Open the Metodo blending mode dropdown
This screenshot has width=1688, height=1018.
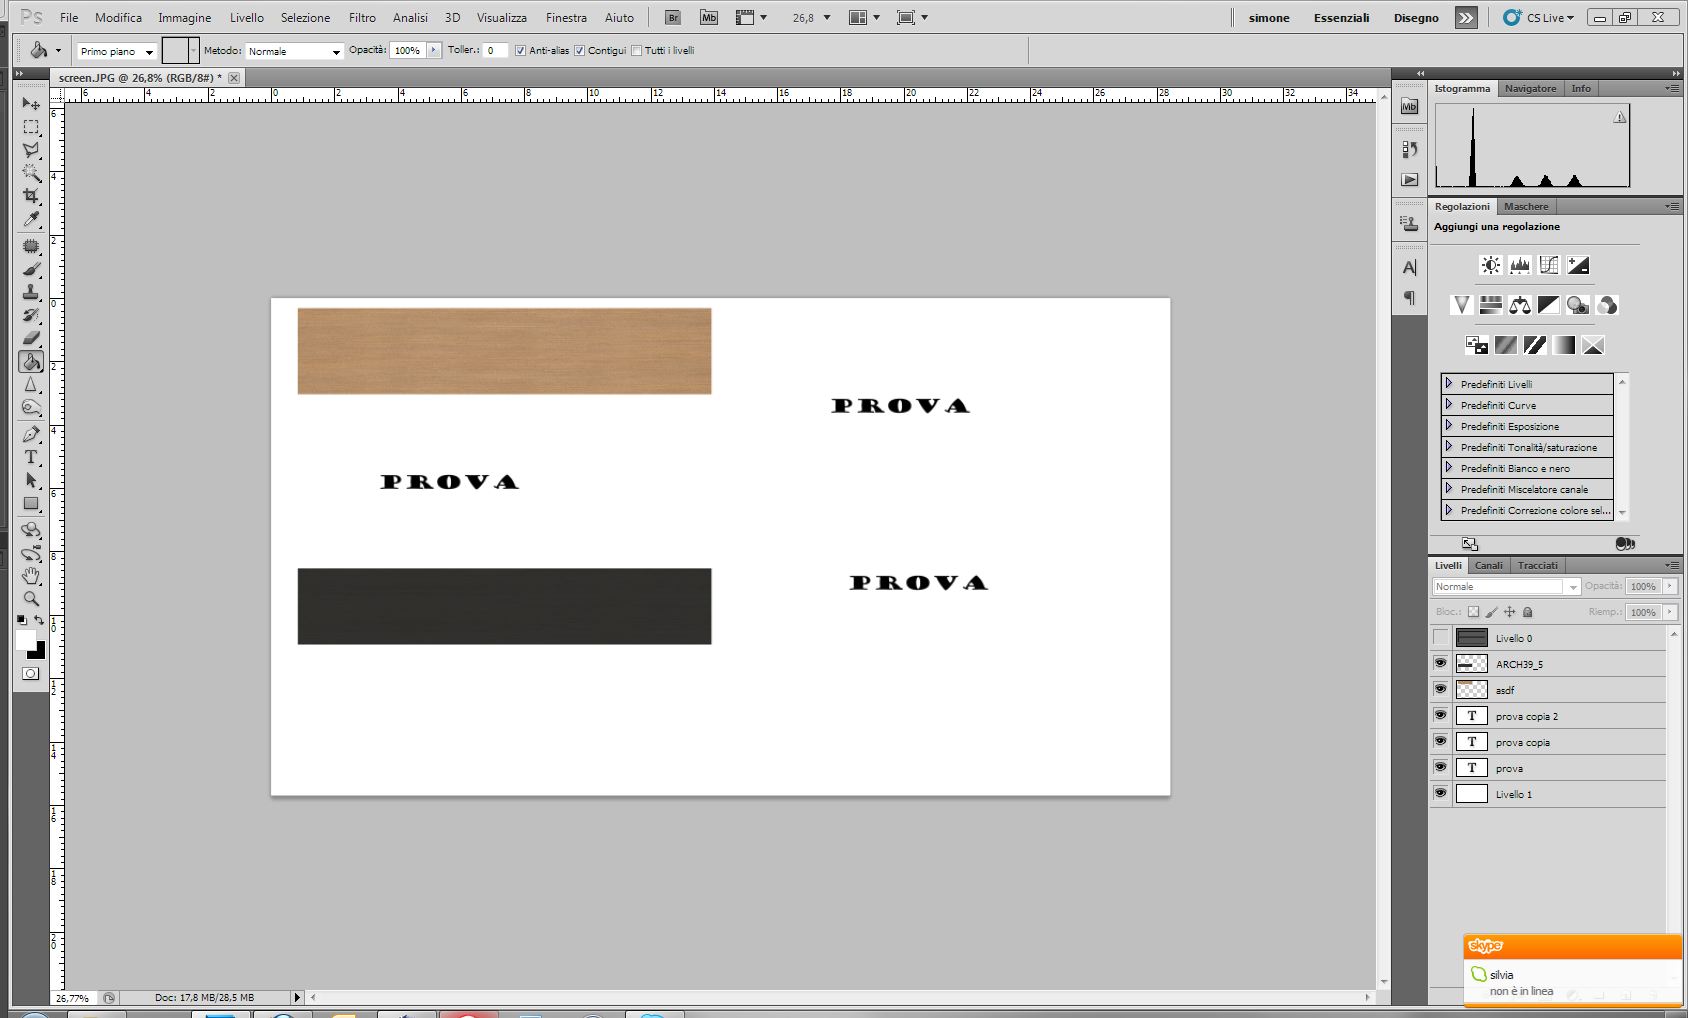pyautogui.click(x=294, y=51)
